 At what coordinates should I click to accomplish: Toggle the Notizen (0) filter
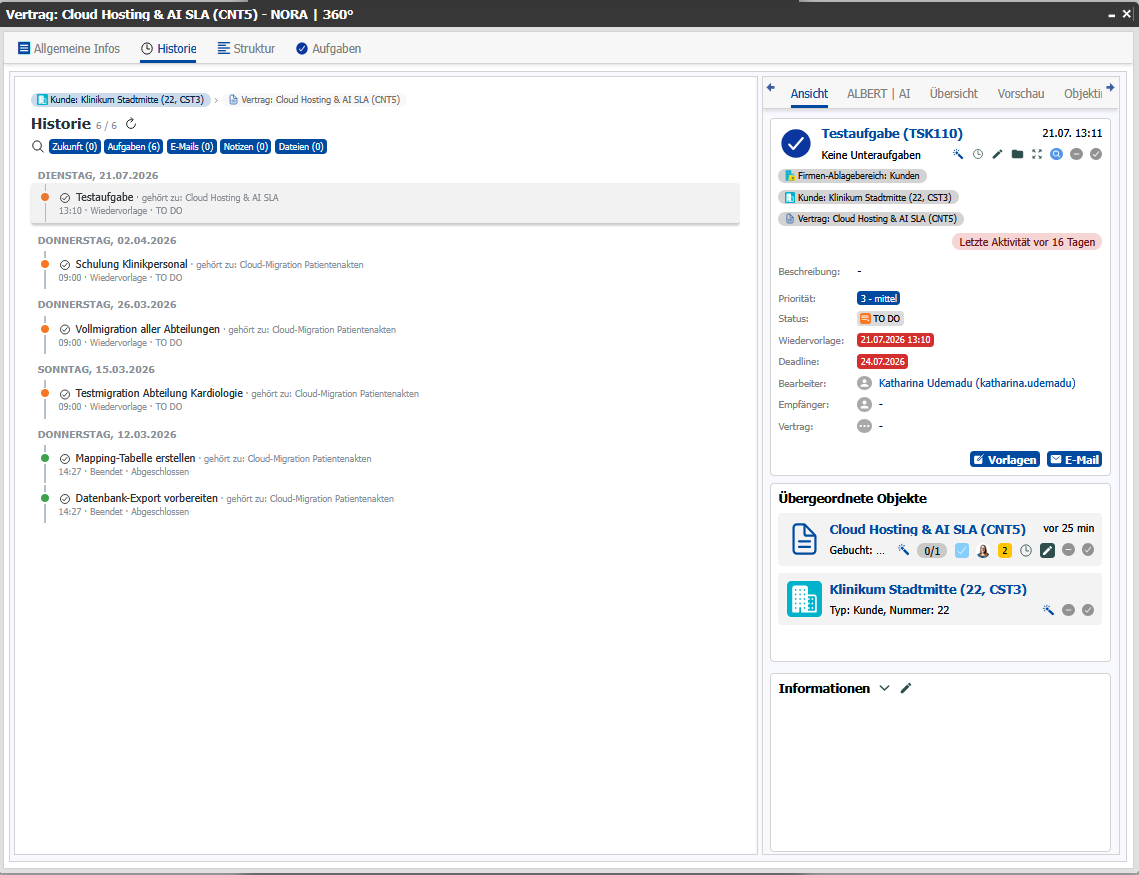coord(246,147)
